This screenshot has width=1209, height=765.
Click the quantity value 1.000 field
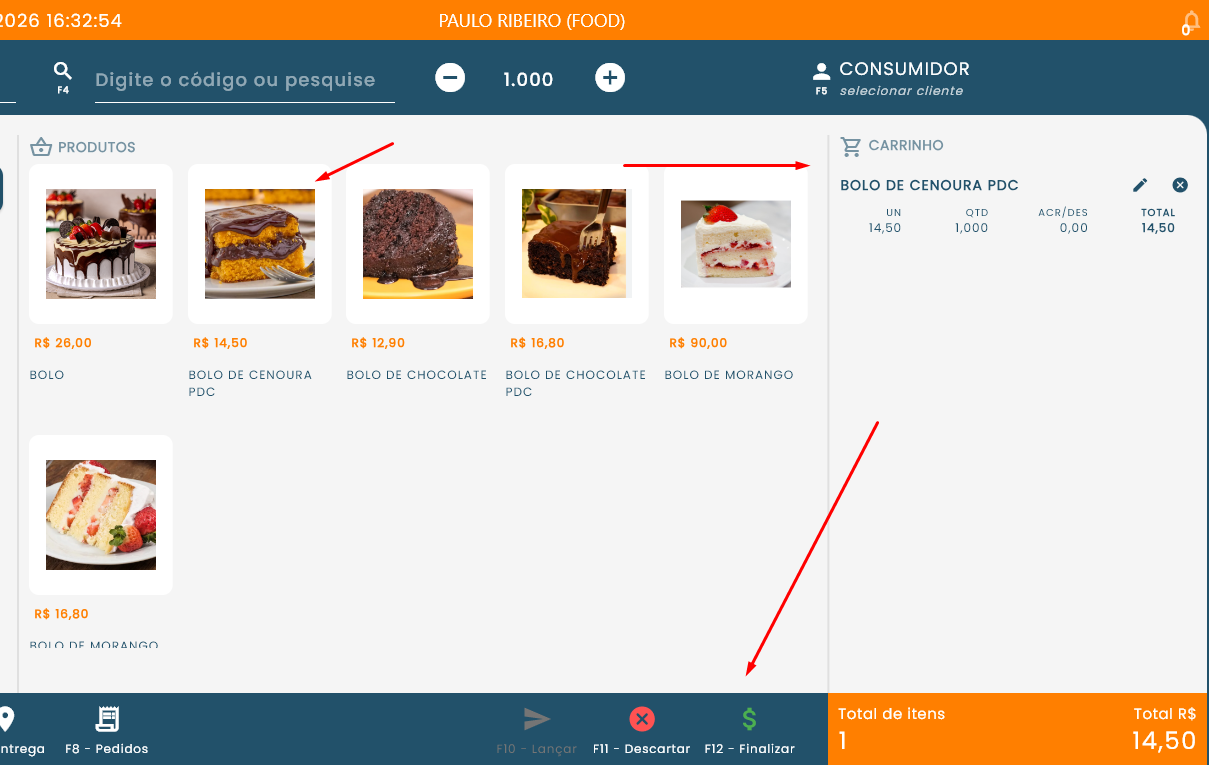pos(528,79)
